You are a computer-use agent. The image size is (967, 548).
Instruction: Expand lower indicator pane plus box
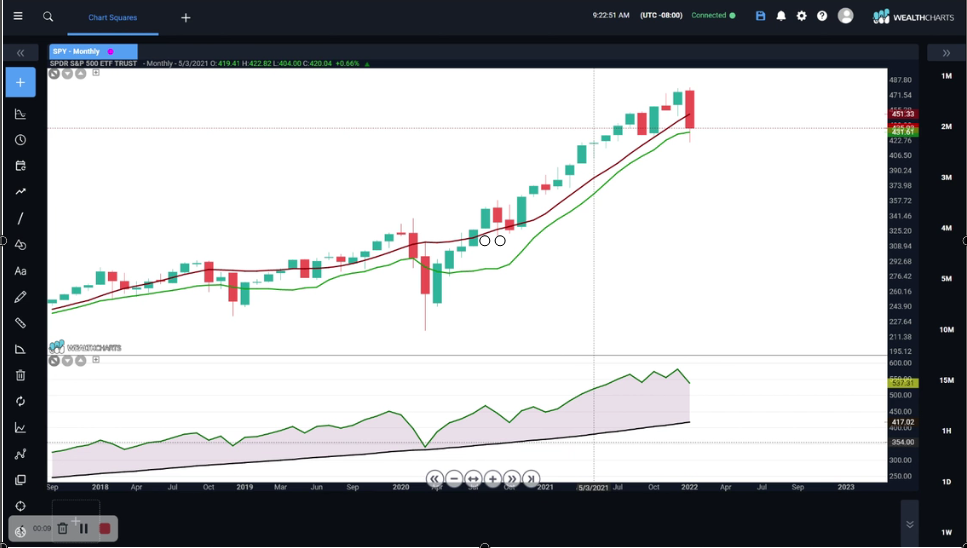point(96,359)
